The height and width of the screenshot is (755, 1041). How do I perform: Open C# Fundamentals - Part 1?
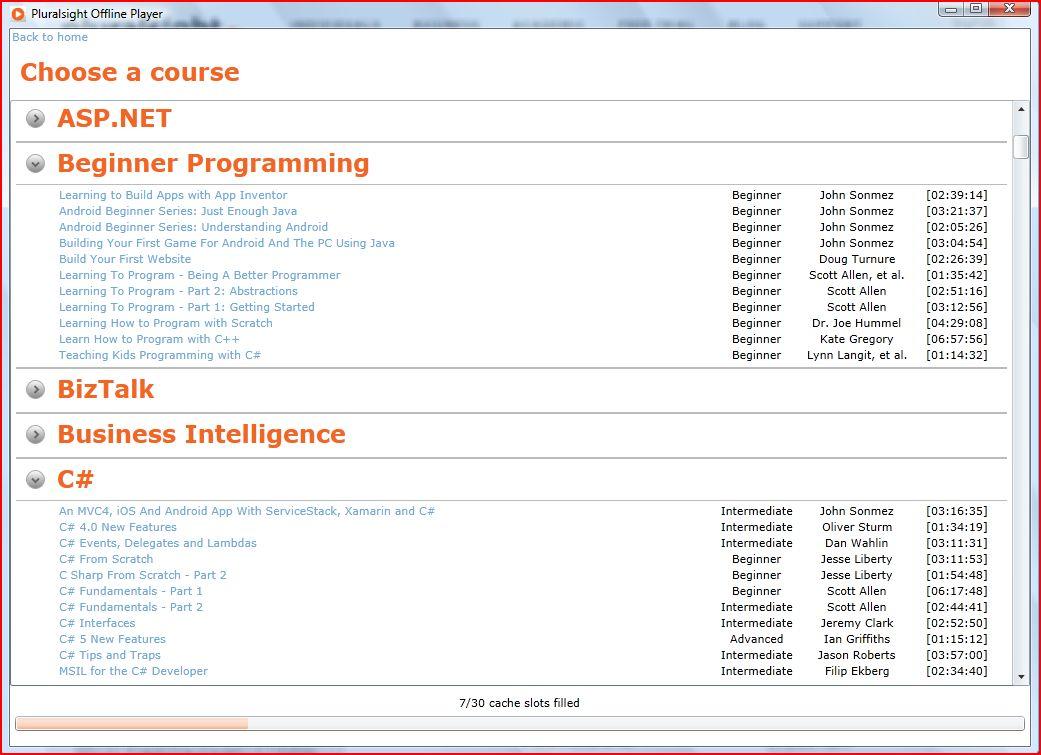pyautogui.click(x=130, y=591)
